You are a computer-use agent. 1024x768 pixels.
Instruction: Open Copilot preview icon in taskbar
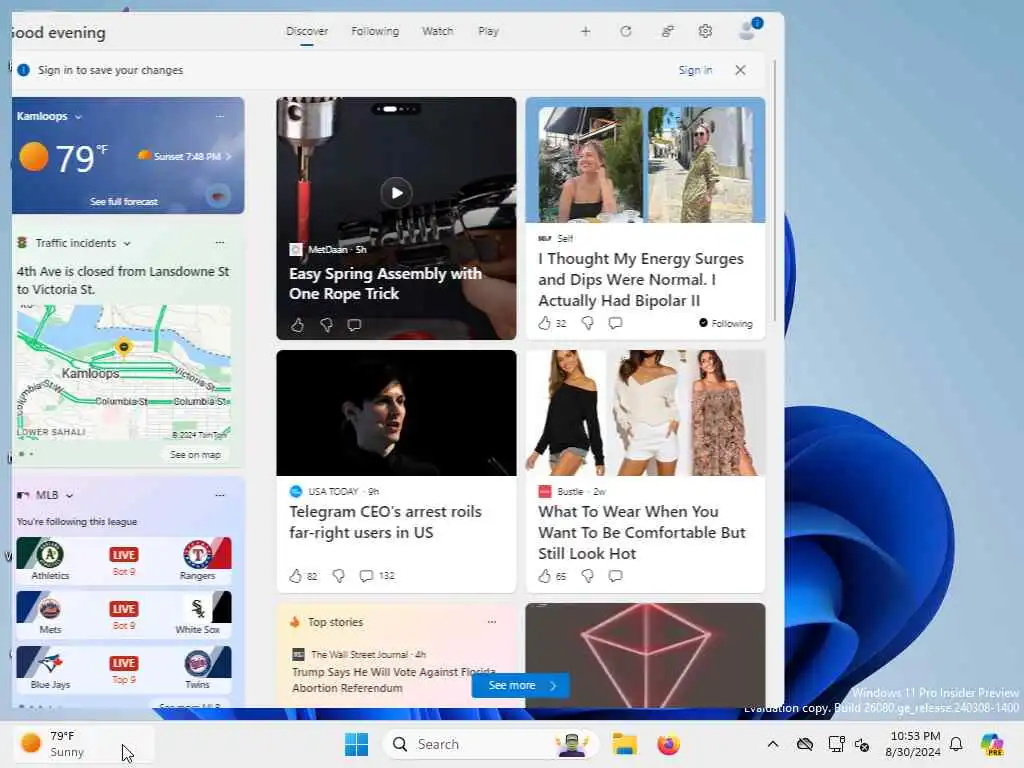tap(992, 744)
